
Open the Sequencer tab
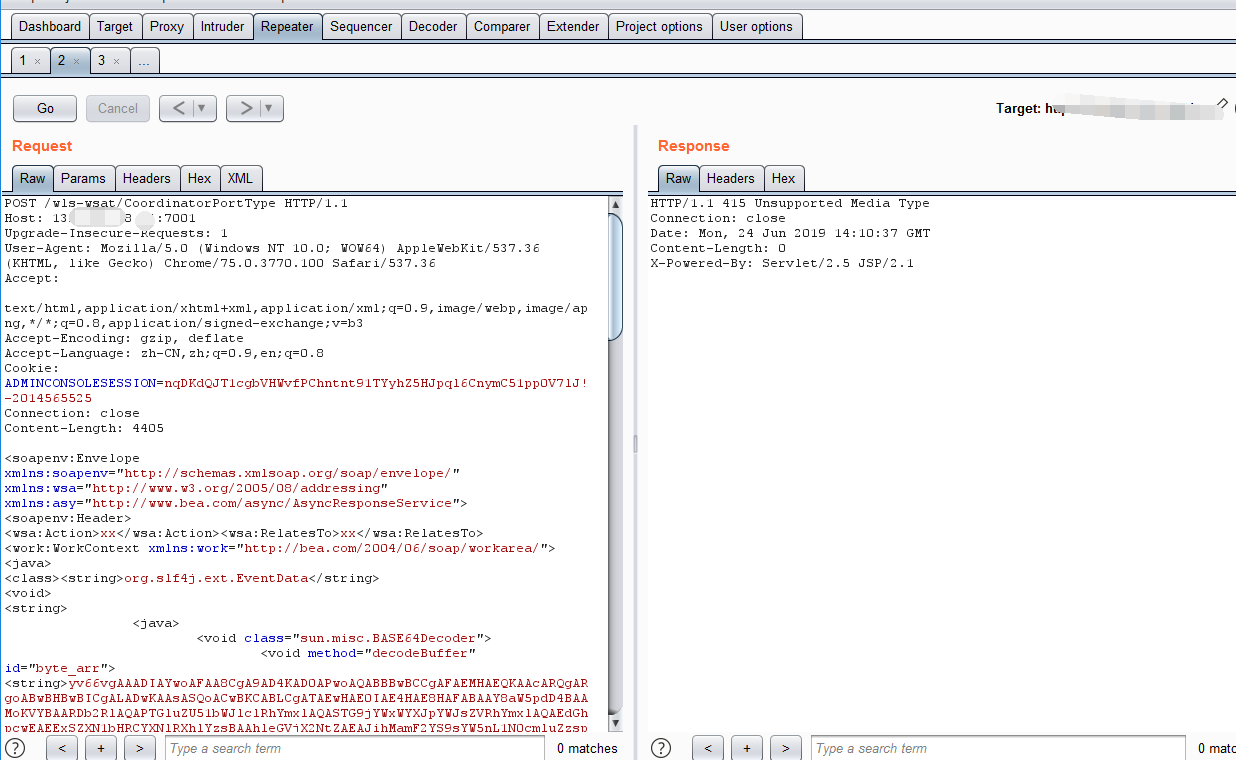[362, 27]
